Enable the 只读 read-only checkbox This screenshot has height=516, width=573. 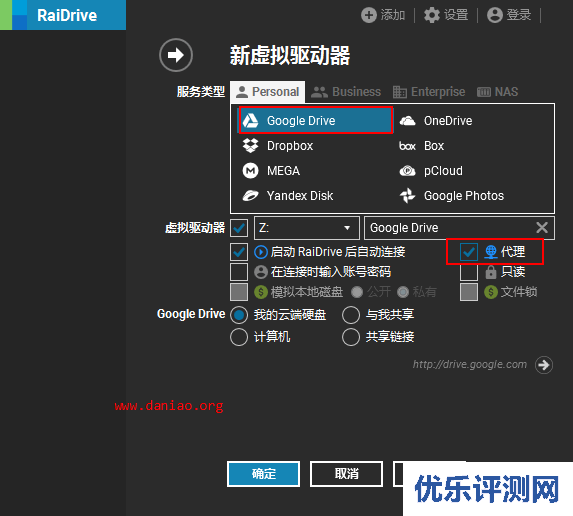[x=469, y=272]
